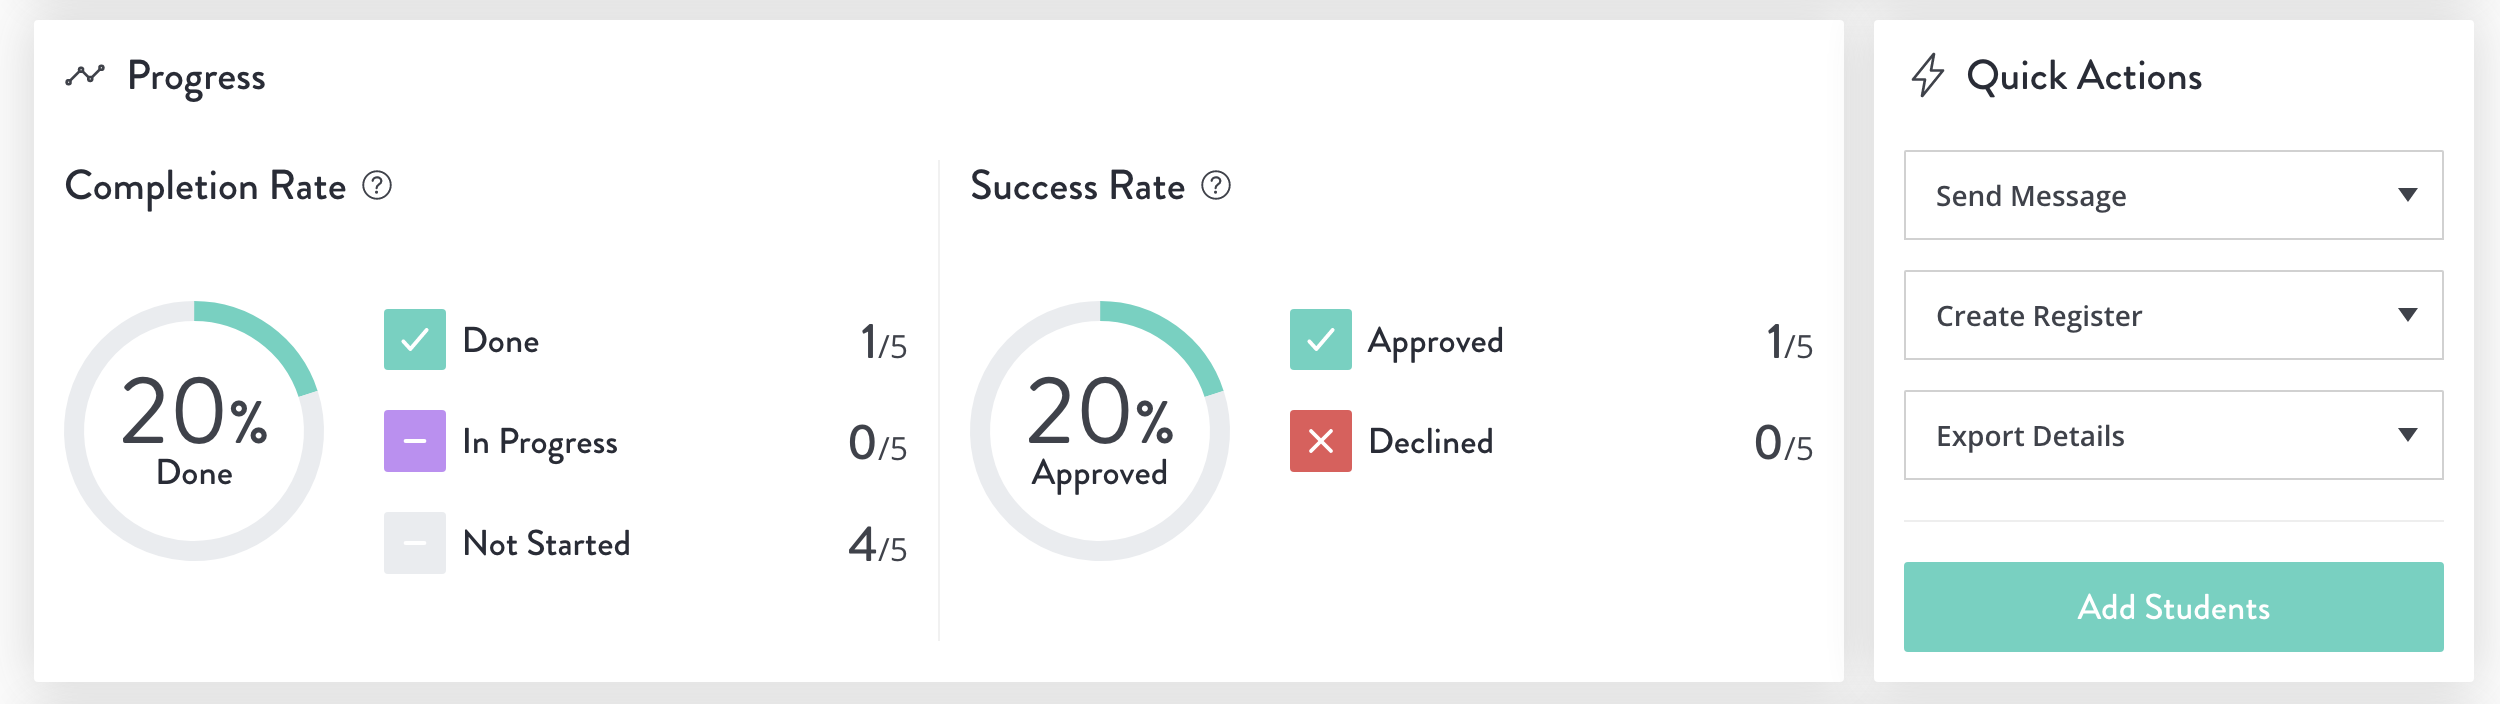The height and width of the screenshot is (704, 2500).
Task: Click the Progress line chart icon
Action: (85, 76)
